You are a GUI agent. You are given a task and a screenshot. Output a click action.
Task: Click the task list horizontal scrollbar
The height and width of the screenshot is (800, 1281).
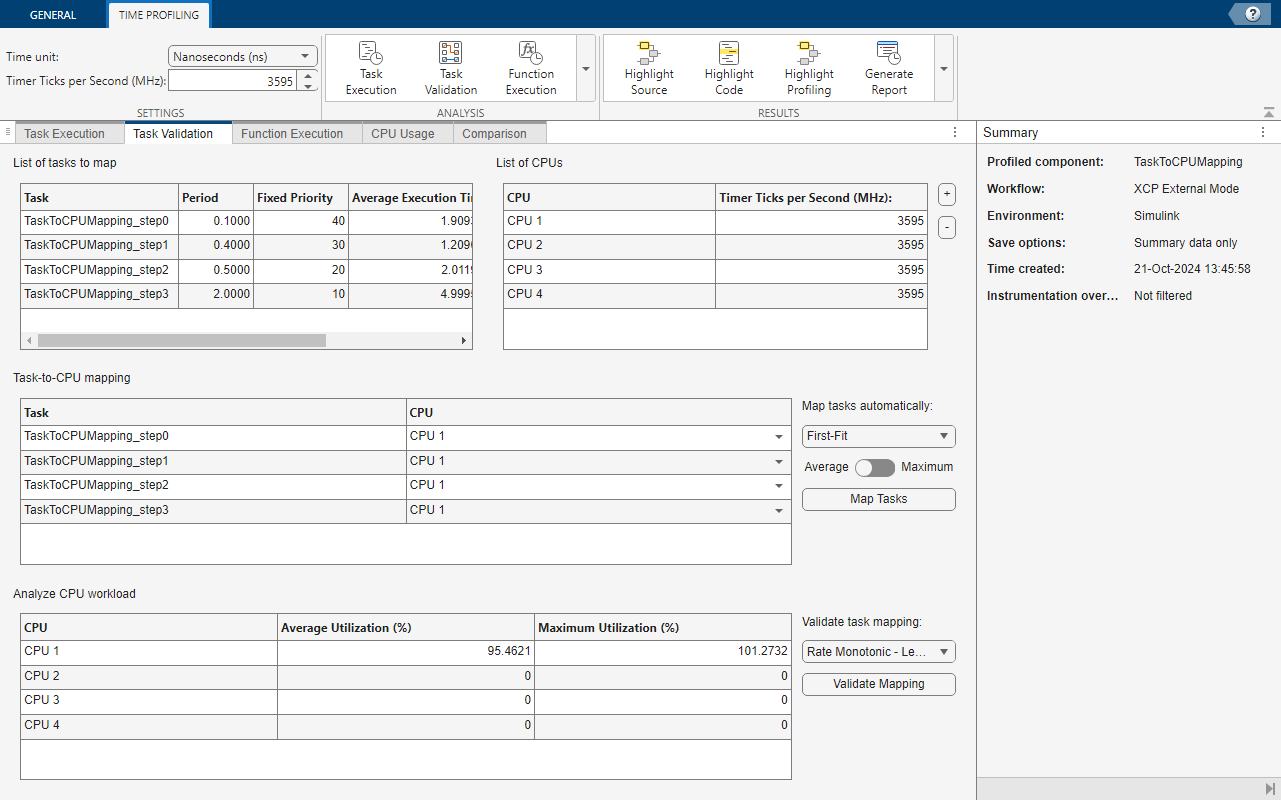click(x=182, y=341)
